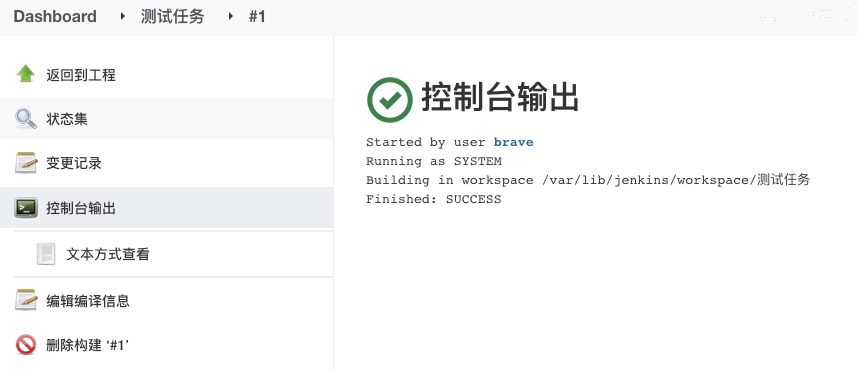
Task: Click the document icon beside 文本方式查看
Action: coord(46,254)
